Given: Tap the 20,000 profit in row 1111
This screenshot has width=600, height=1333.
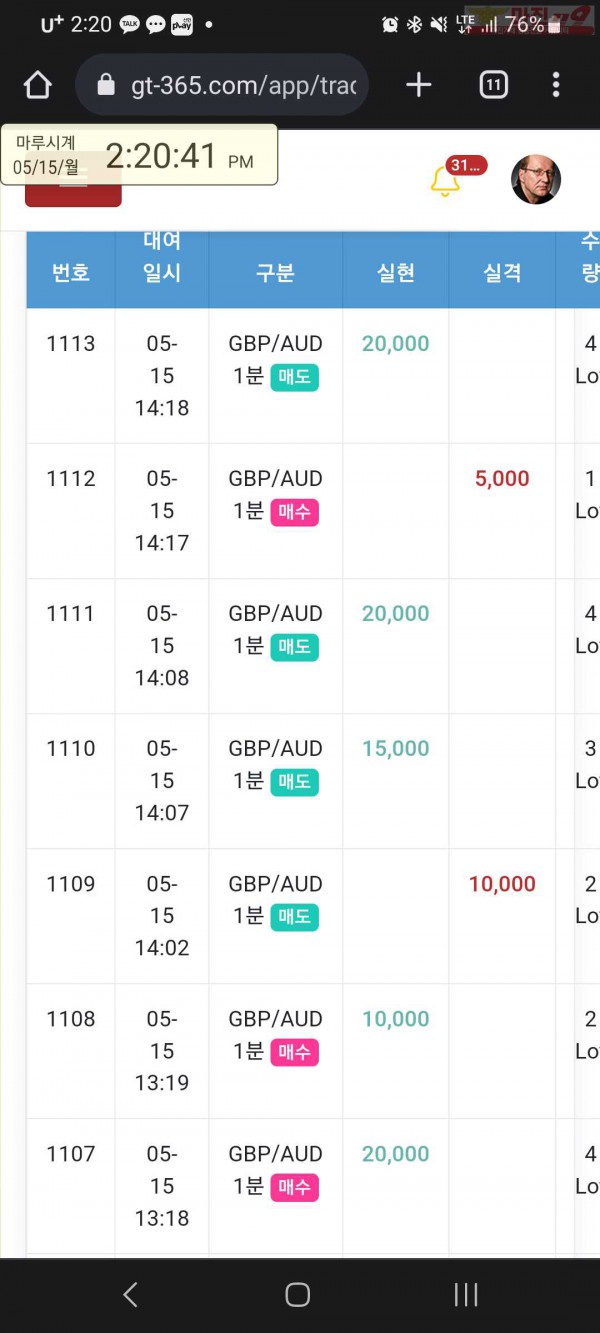Looking at the screenshot, I should tap(396, 614).
